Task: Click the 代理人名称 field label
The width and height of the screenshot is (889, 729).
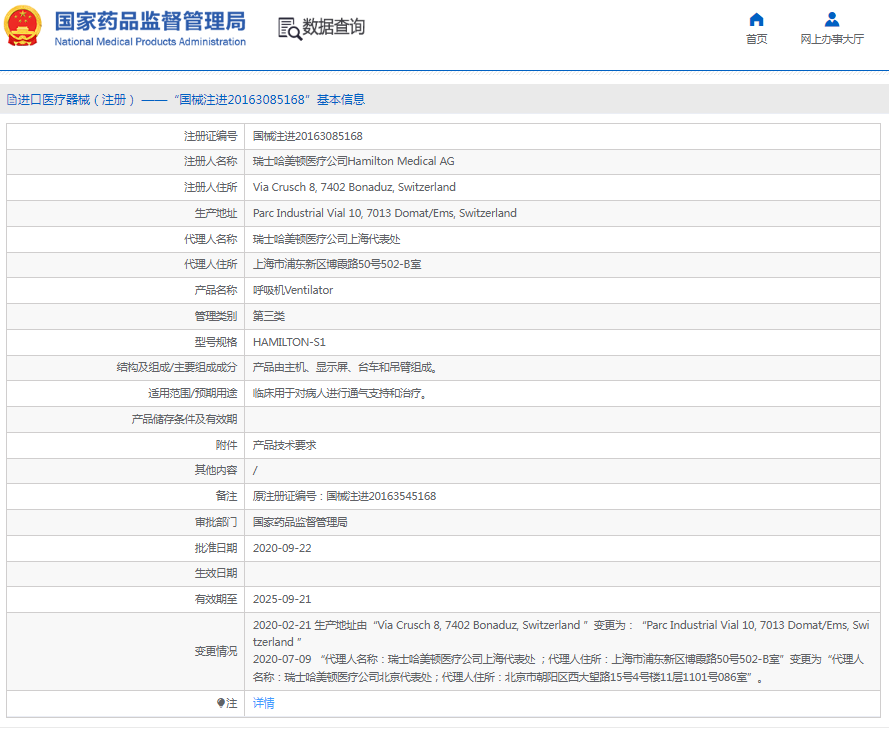Action: click(x=210, y=239)
